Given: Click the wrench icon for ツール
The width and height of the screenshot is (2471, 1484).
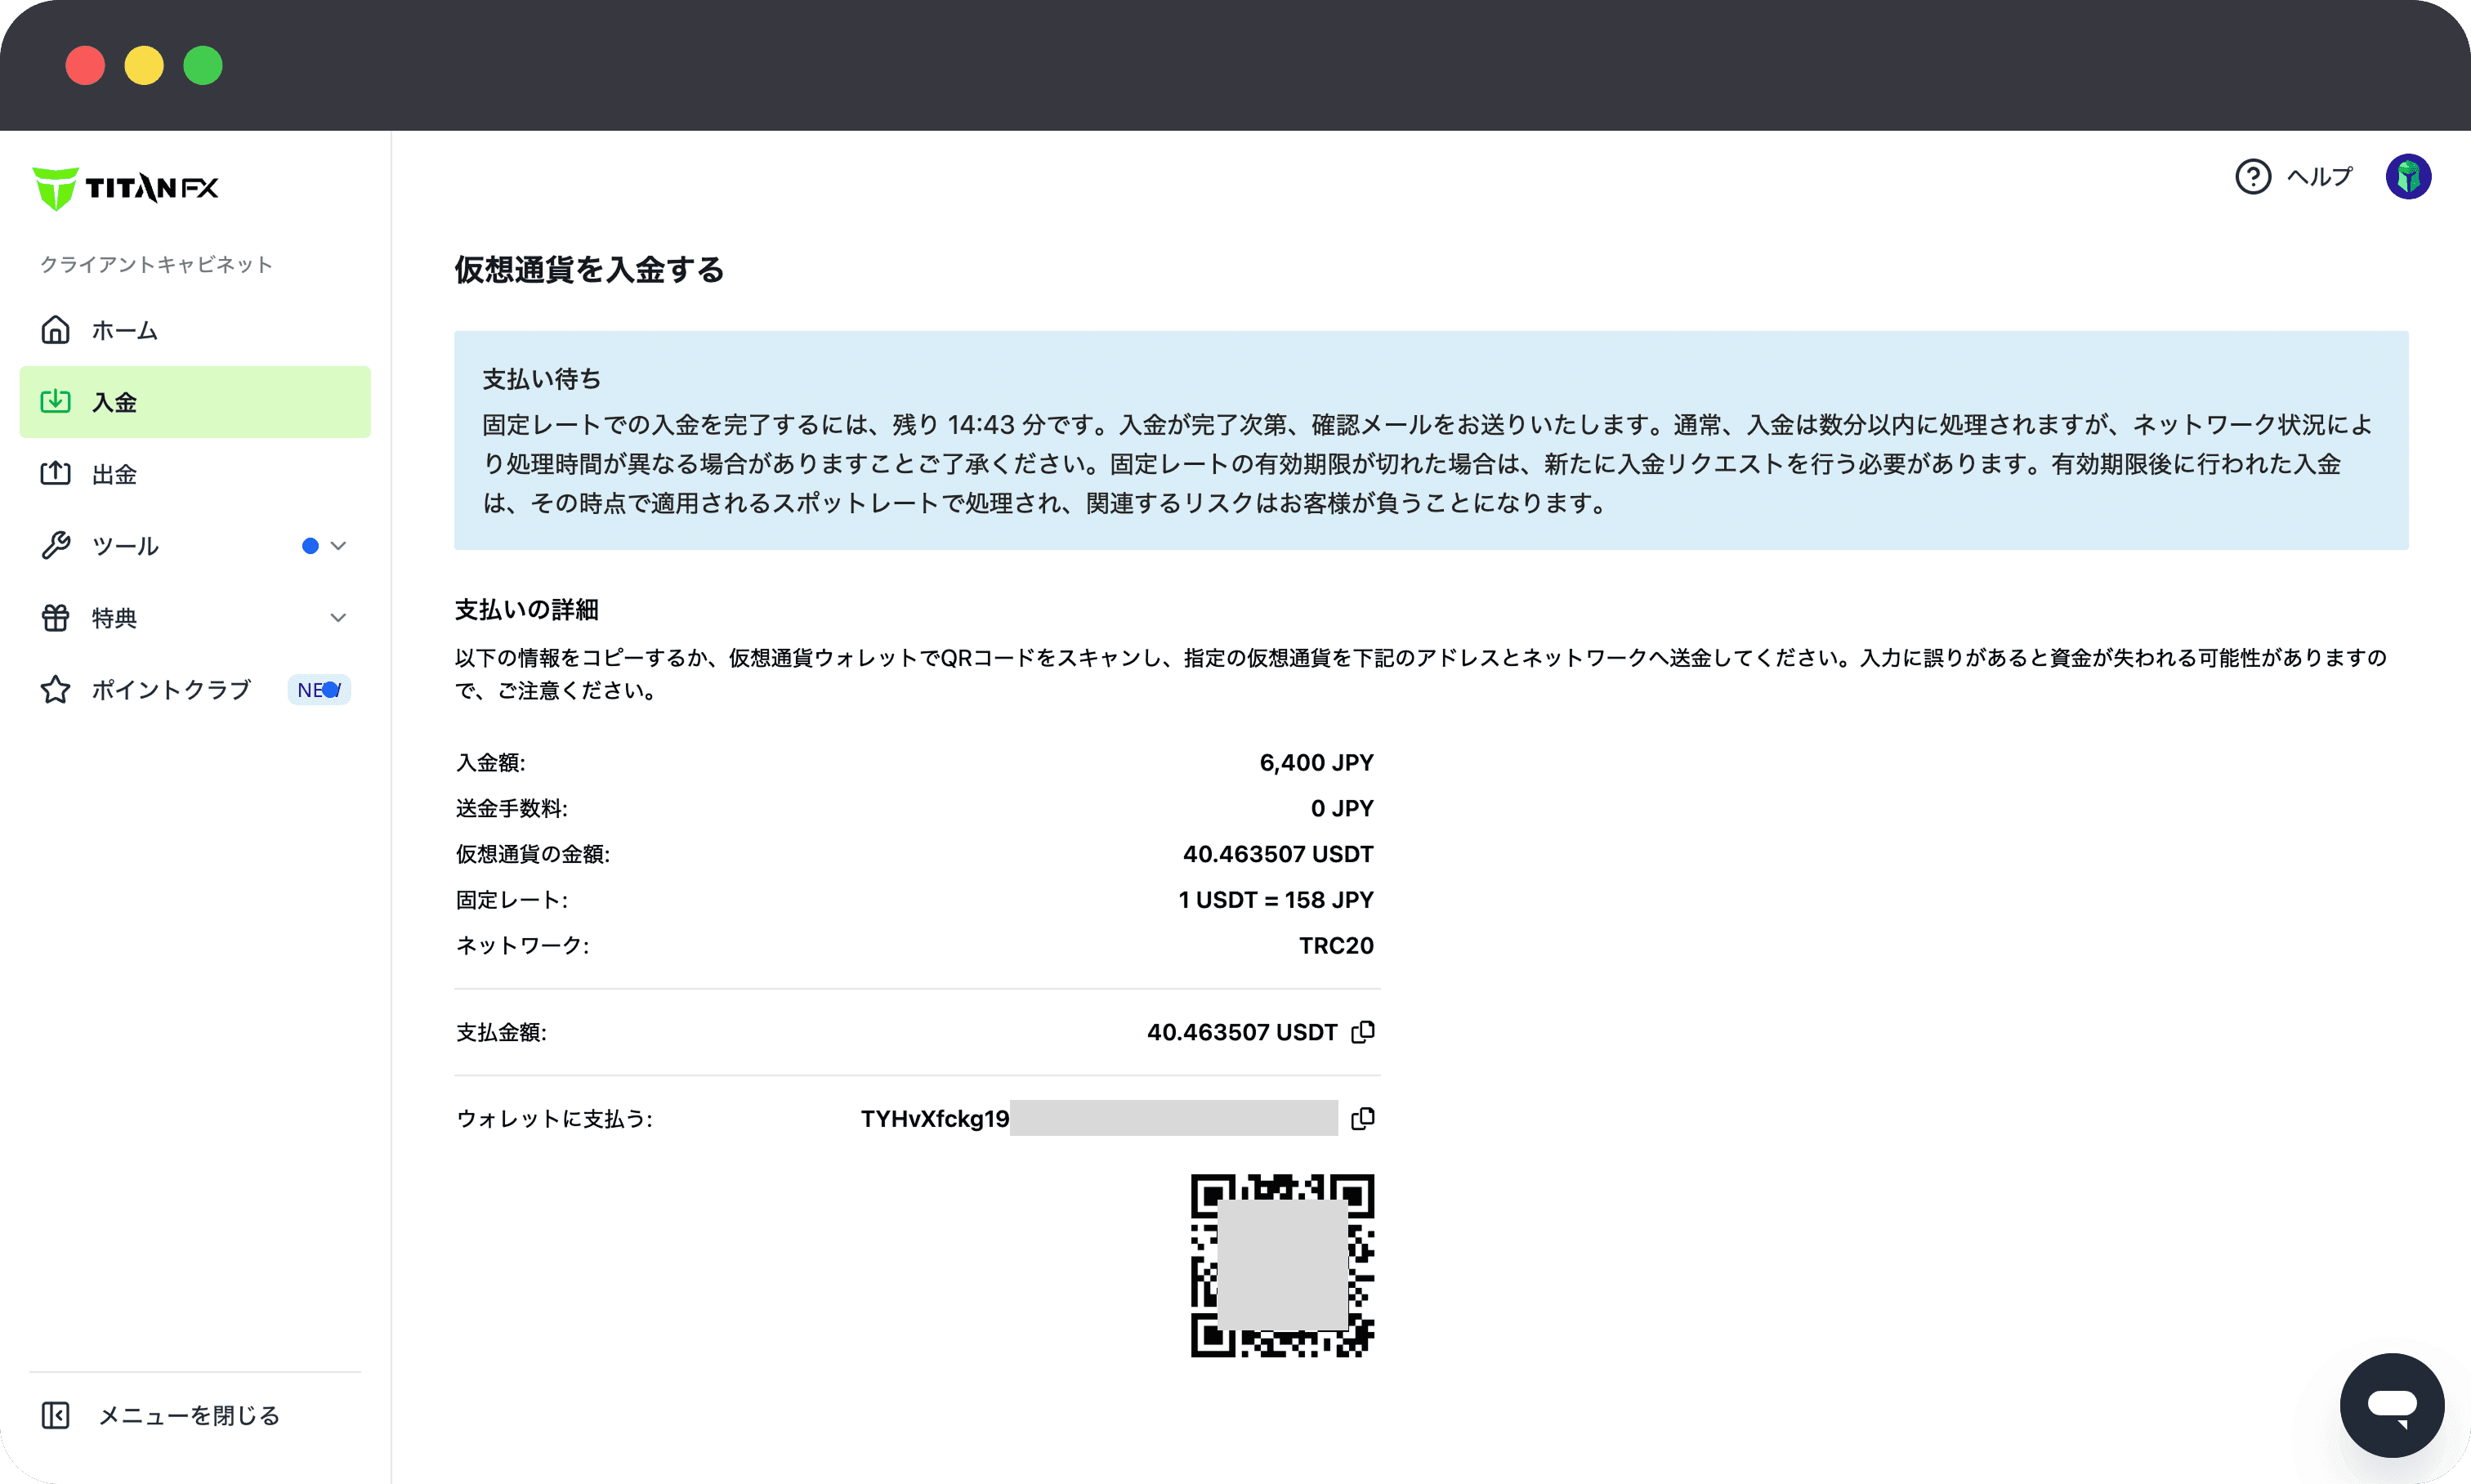Looking at the screenshot, I should [55, 546].
